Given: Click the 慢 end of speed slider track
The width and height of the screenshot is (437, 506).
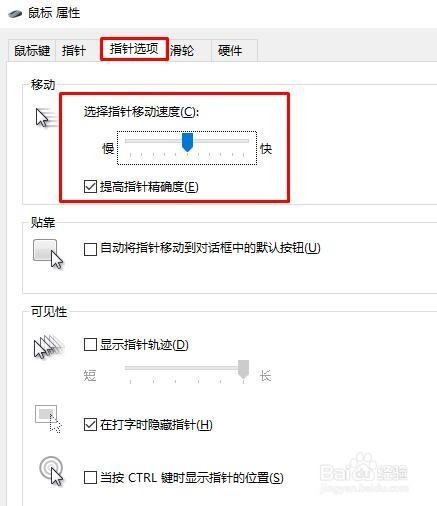Looking at the screenshot, I should (x=129, y=141).
